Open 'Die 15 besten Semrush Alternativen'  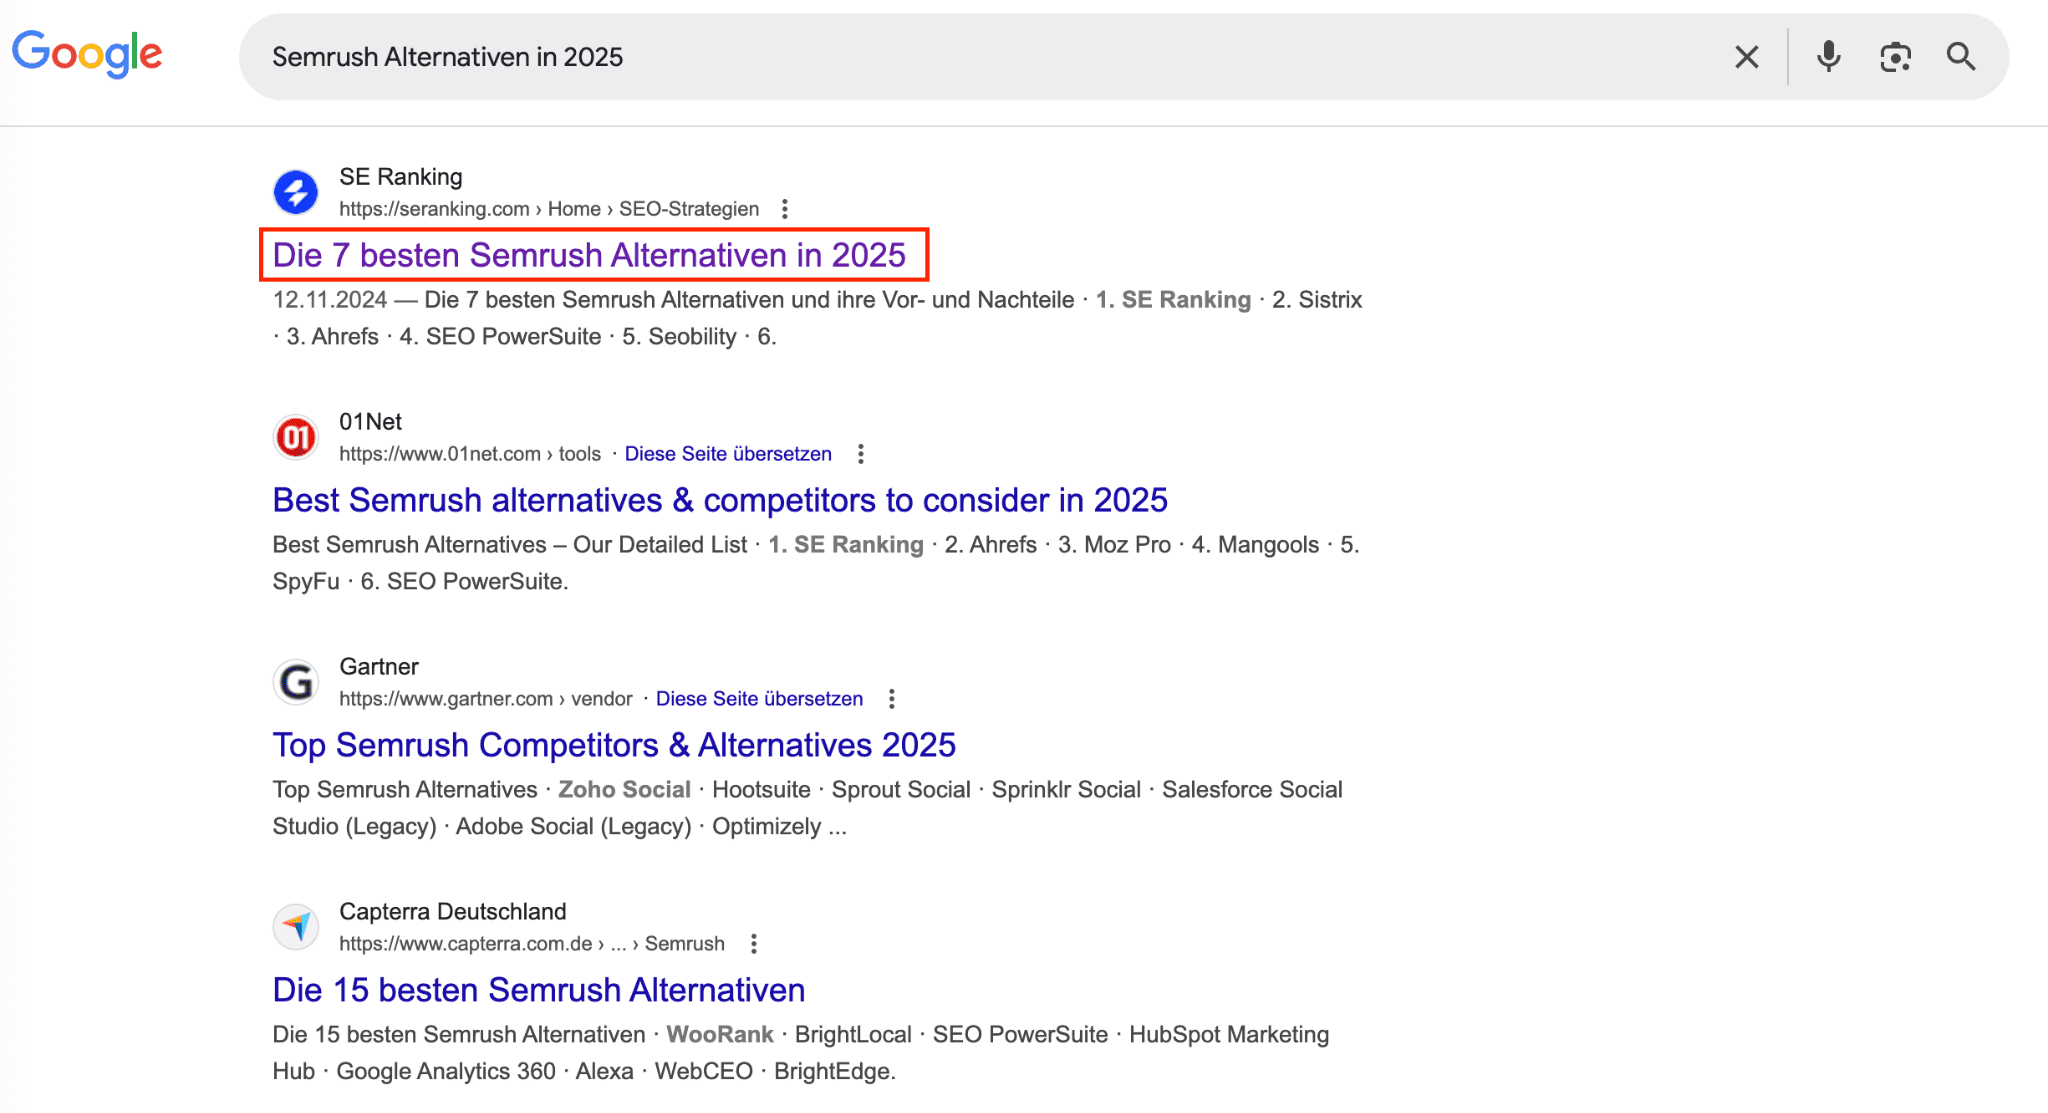coord(539,990)
